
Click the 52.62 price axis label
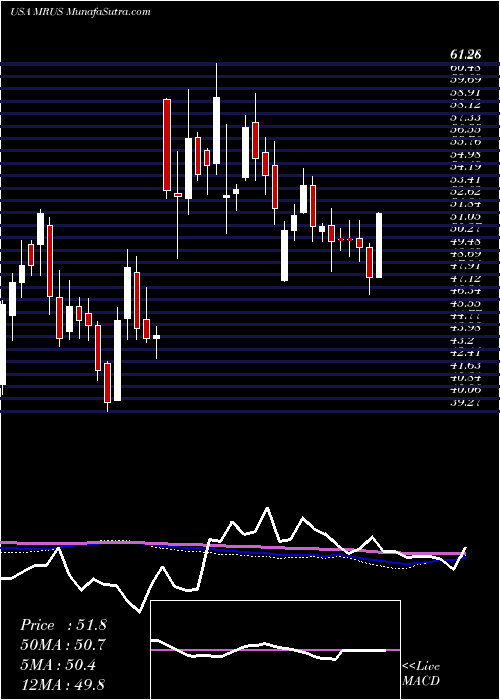coord(465,192)
